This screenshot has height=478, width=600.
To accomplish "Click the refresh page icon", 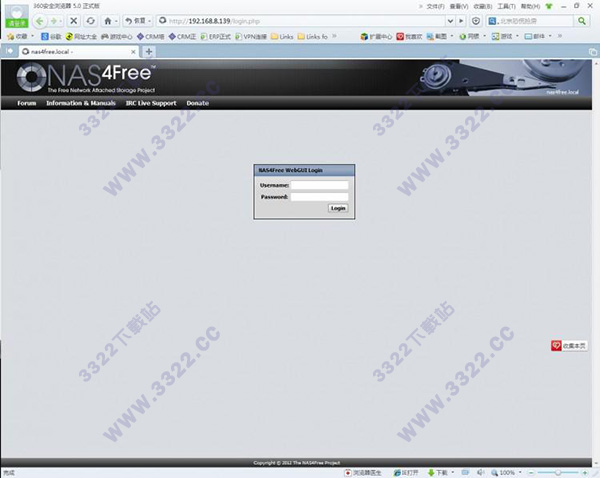I will click(x=91, y=20).
